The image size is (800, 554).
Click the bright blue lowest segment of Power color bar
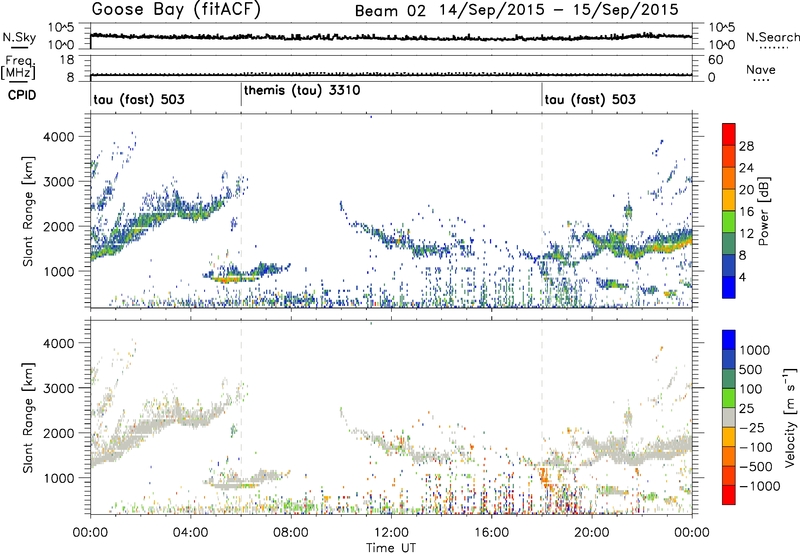click(729, 287)
